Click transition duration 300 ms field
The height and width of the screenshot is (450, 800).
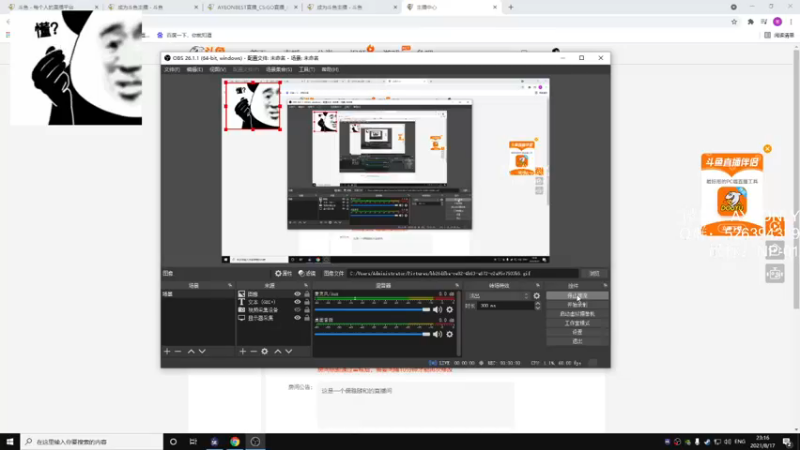pyautogui.click(x=505, y=306)
